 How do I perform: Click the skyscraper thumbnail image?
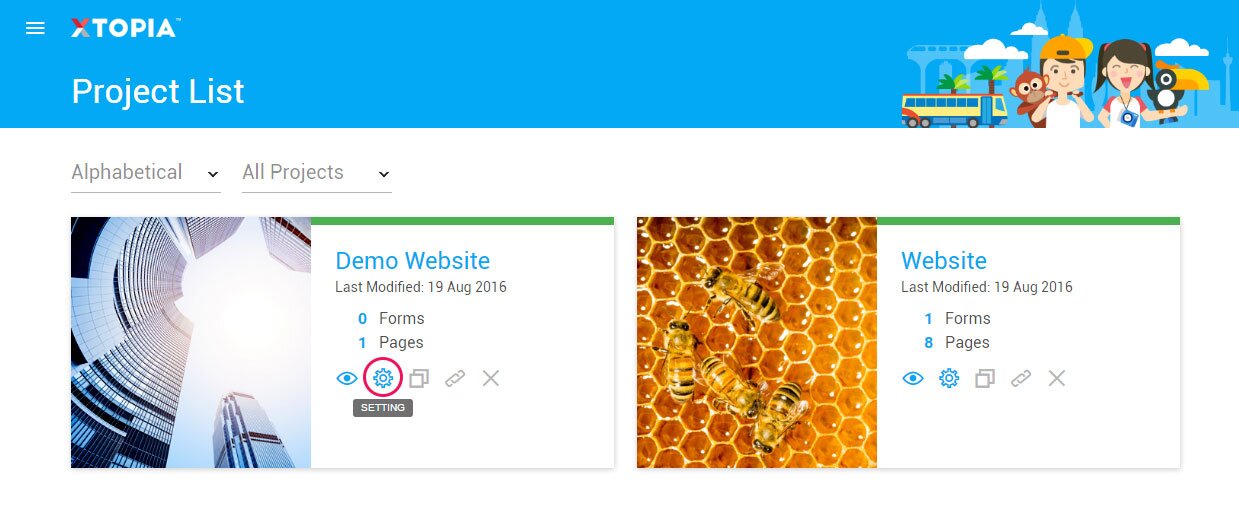tap(191, 342)
